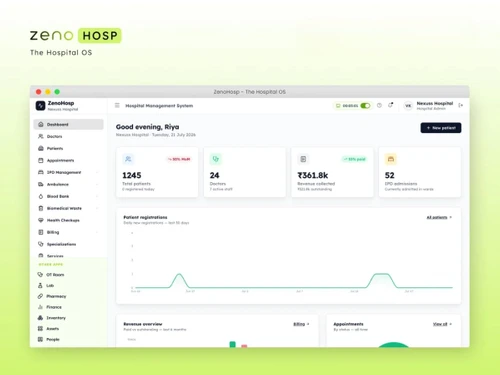Click the ₹361.8k revenue value
The height and width of the screenshot is (375, 500).
click(x=313, y=175)
